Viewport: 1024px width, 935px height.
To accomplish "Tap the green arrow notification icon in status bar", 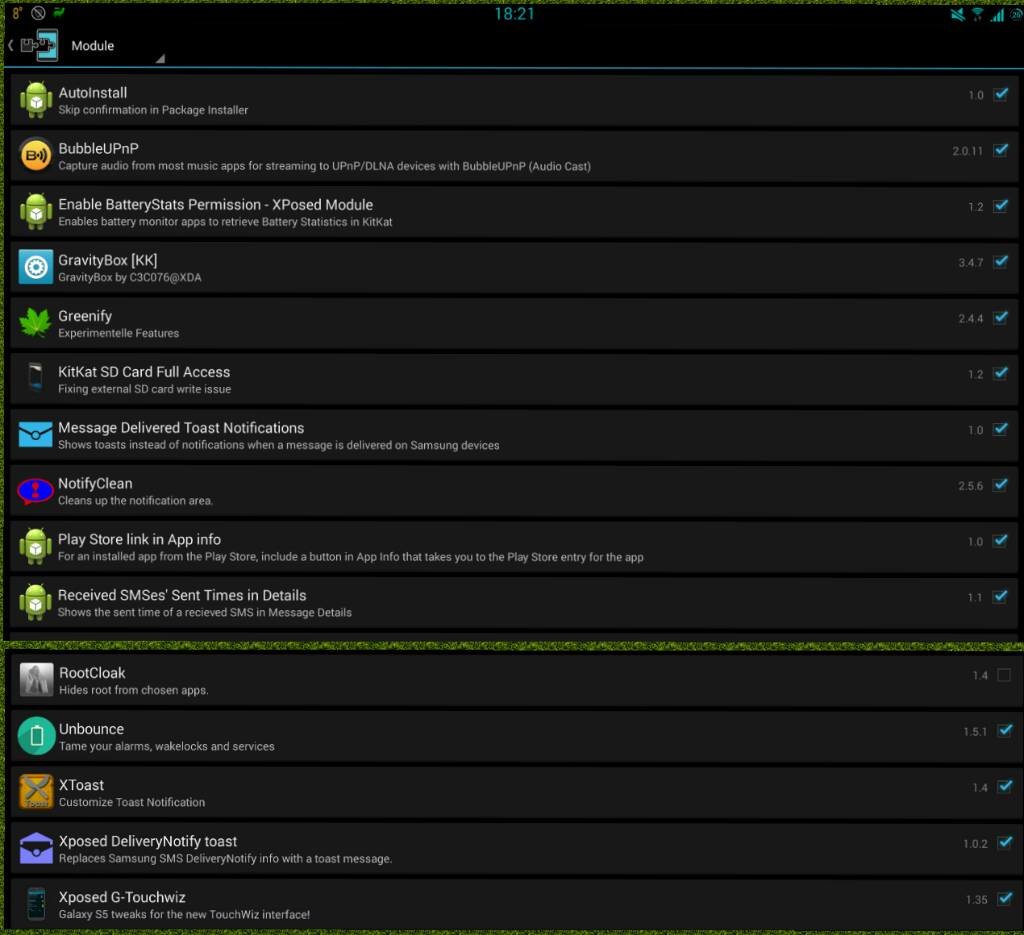I will click(x=59, y=12).
